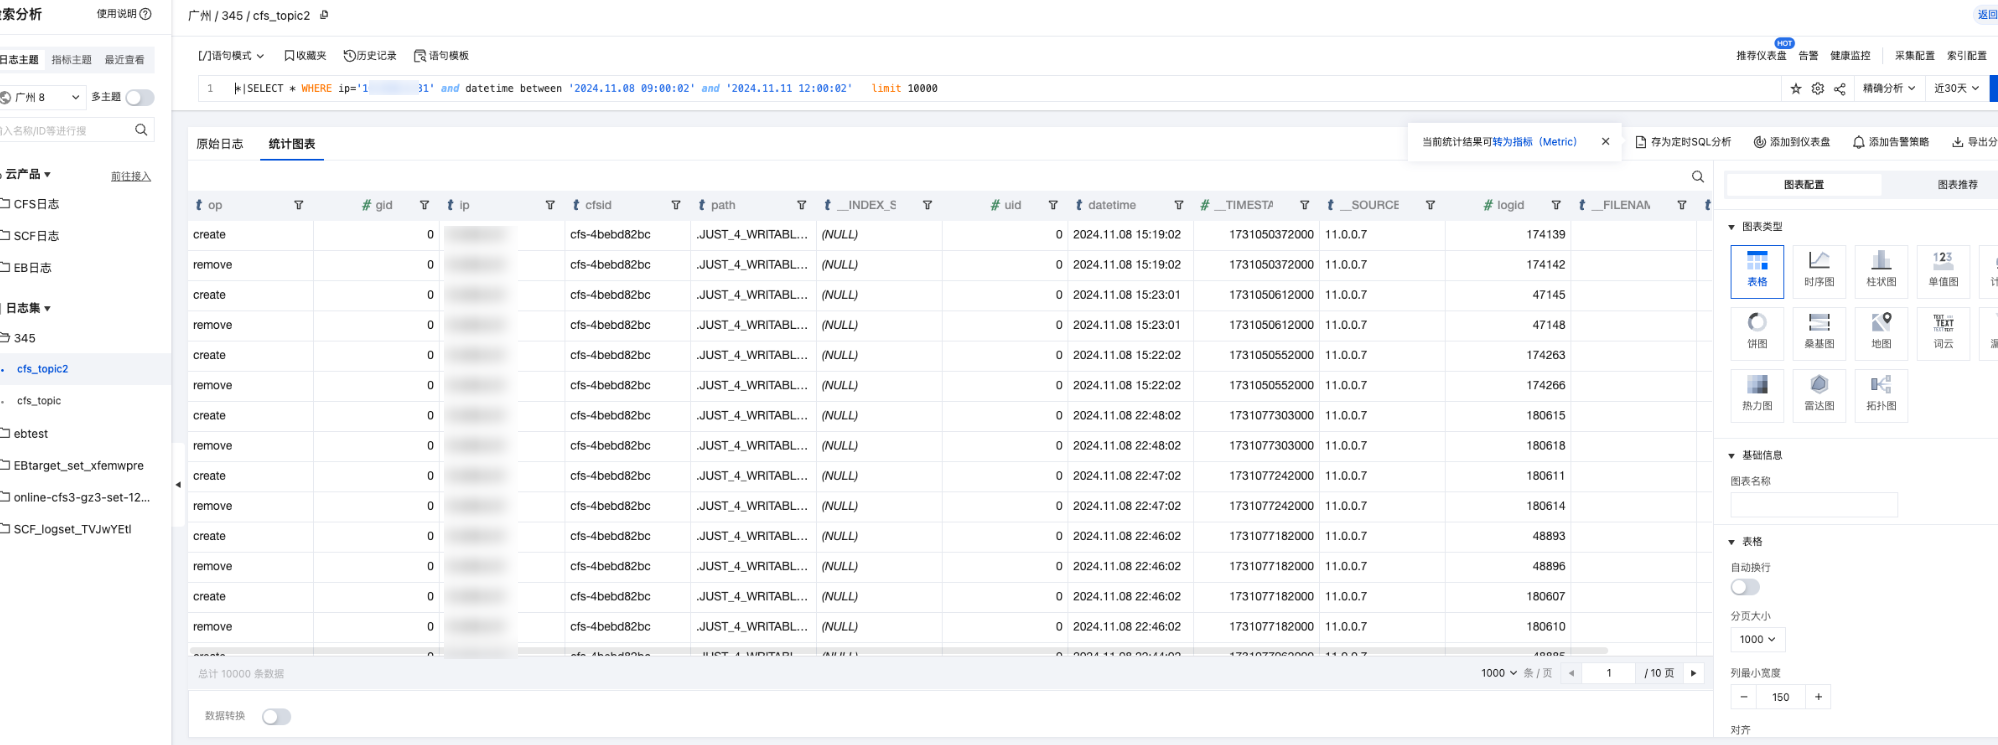Image resolution: width=1998 pixels, height=745 pixels.
Task: Click the 添加到仪表盘 button
Action: [x=1792, y=142]
